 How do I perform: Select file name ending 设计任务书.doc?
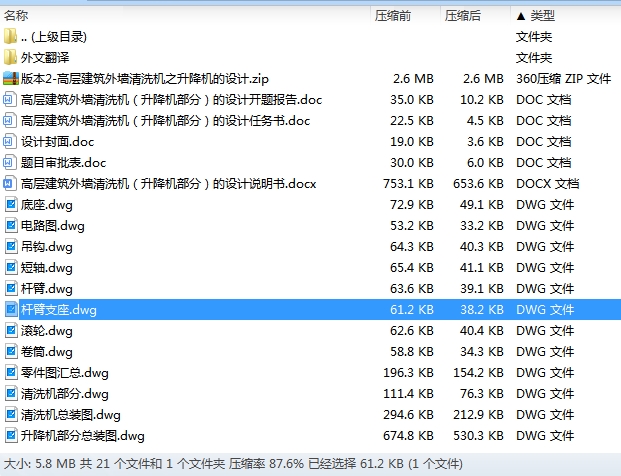(165, 120)
